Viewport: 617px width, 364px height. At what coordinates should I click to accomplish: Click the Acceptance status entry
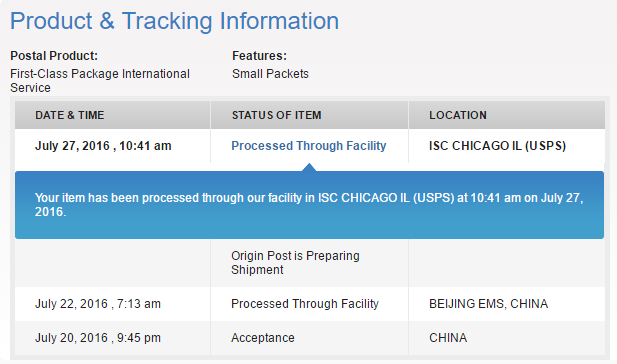point(263,338)
